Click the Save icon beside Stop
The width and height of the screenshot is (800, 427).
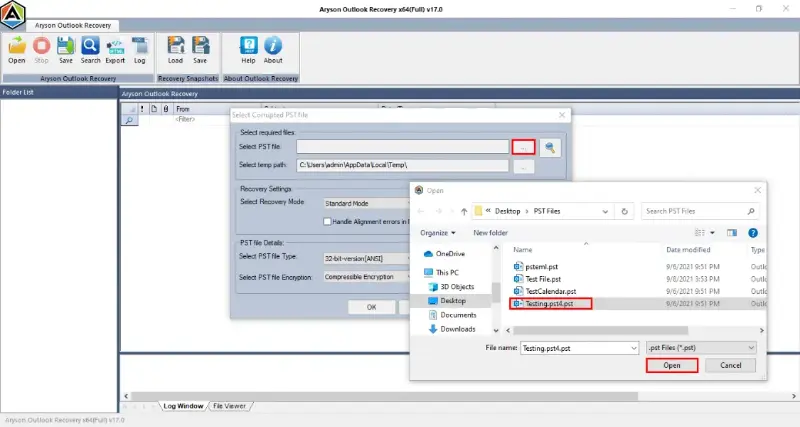coord(65,50)
